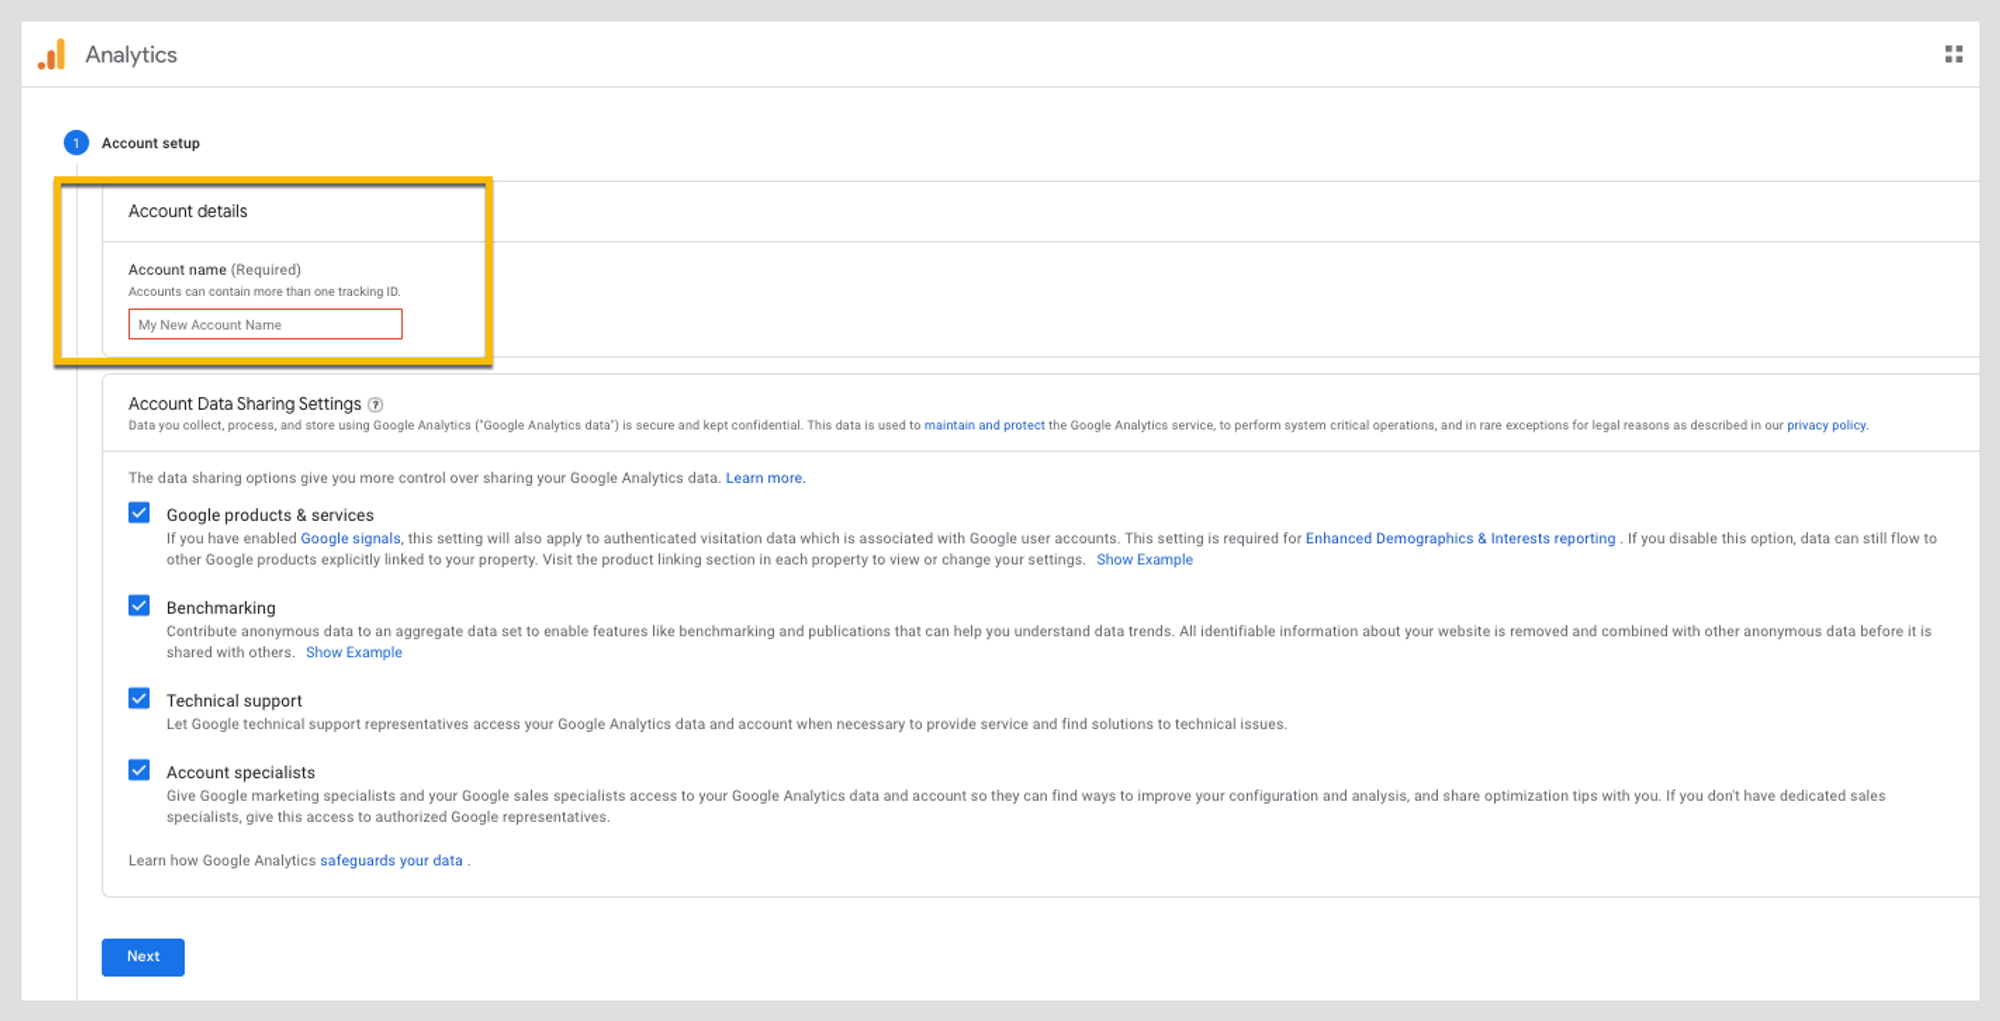Click the account name input field
Viewport: 2000px width, 1021px height.
point(265,325)
